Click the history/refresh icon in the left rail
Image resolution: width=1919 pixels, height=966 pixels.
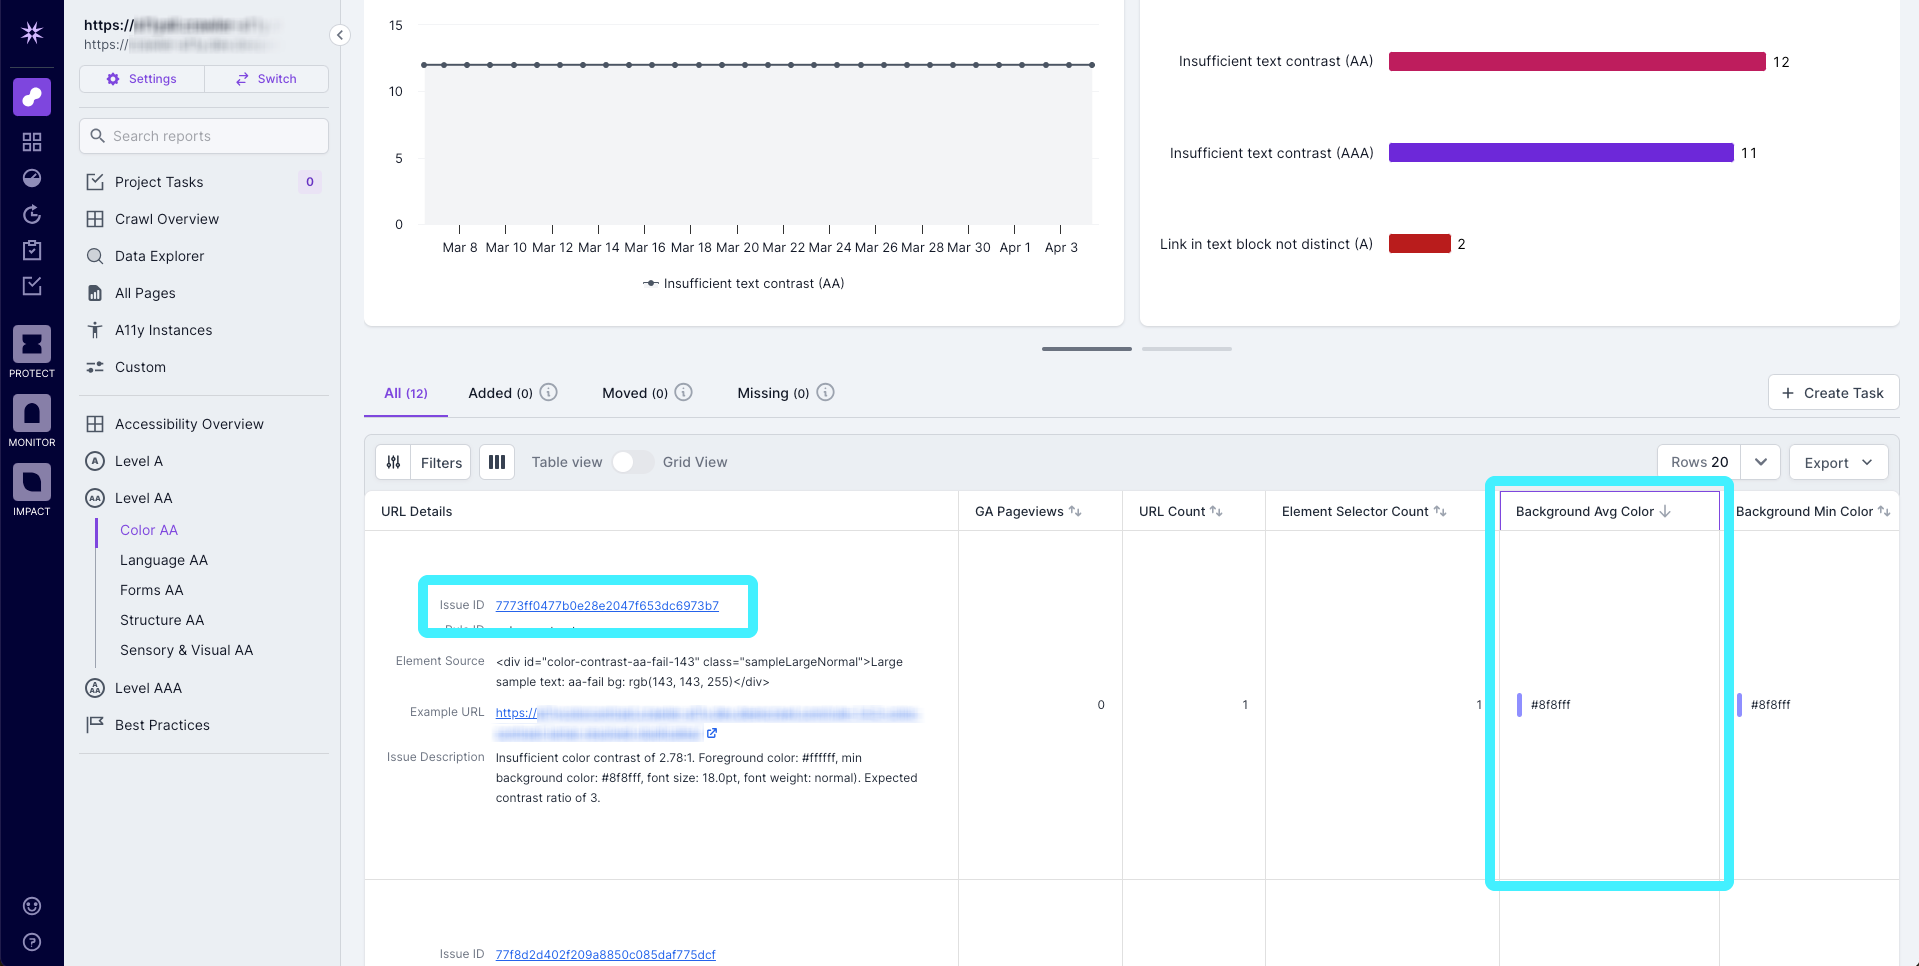coord(31,214)
